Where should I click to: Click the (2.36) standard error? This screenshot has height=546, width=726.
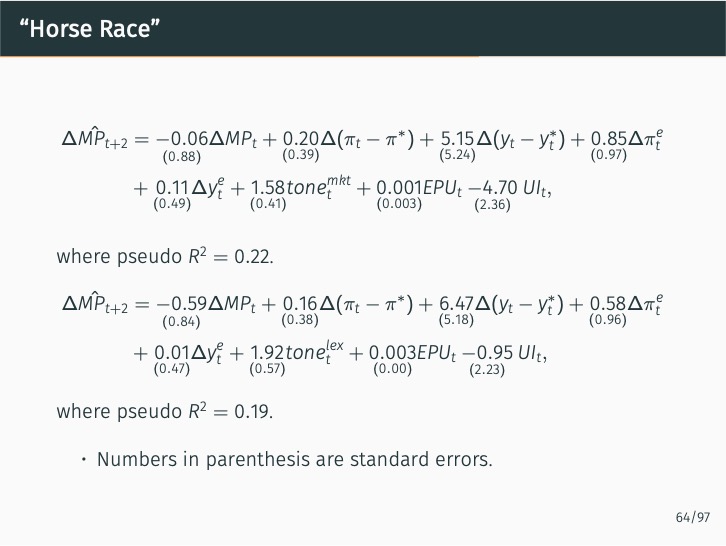pyautogui.click(x=492, y=205)
